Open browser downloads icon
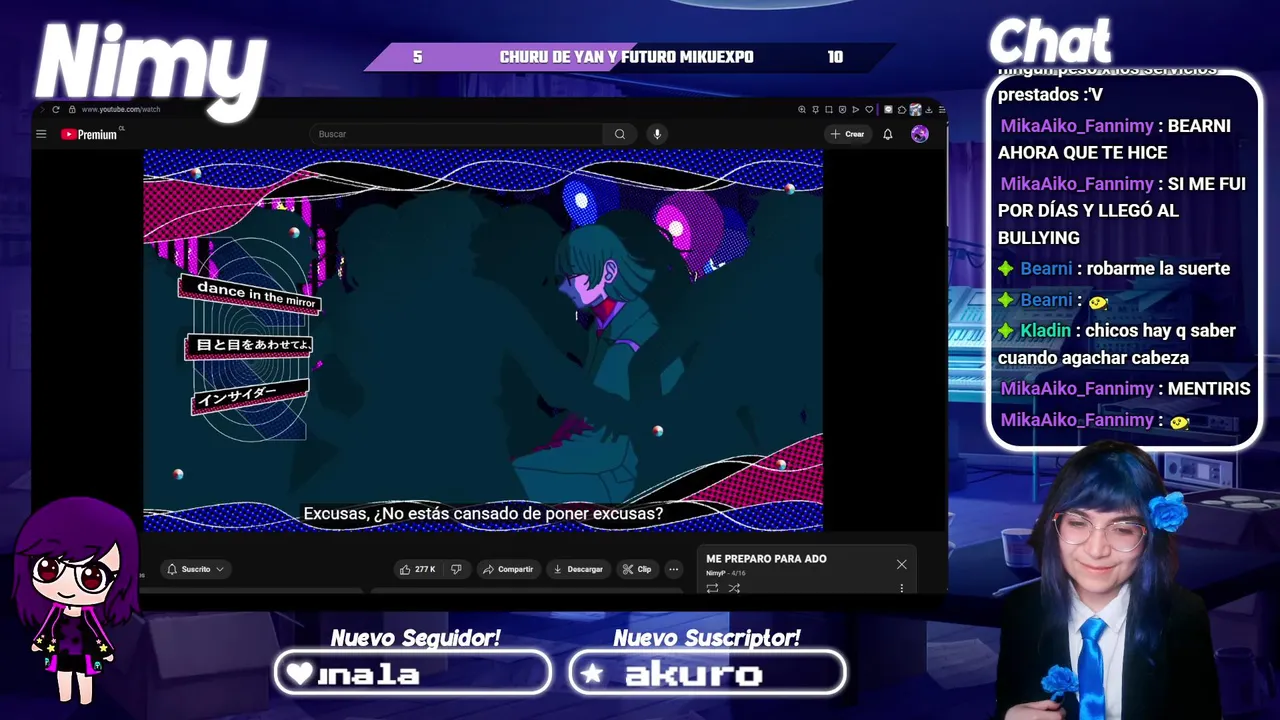Screen dimensions: 1280x720 click(929, 109)
